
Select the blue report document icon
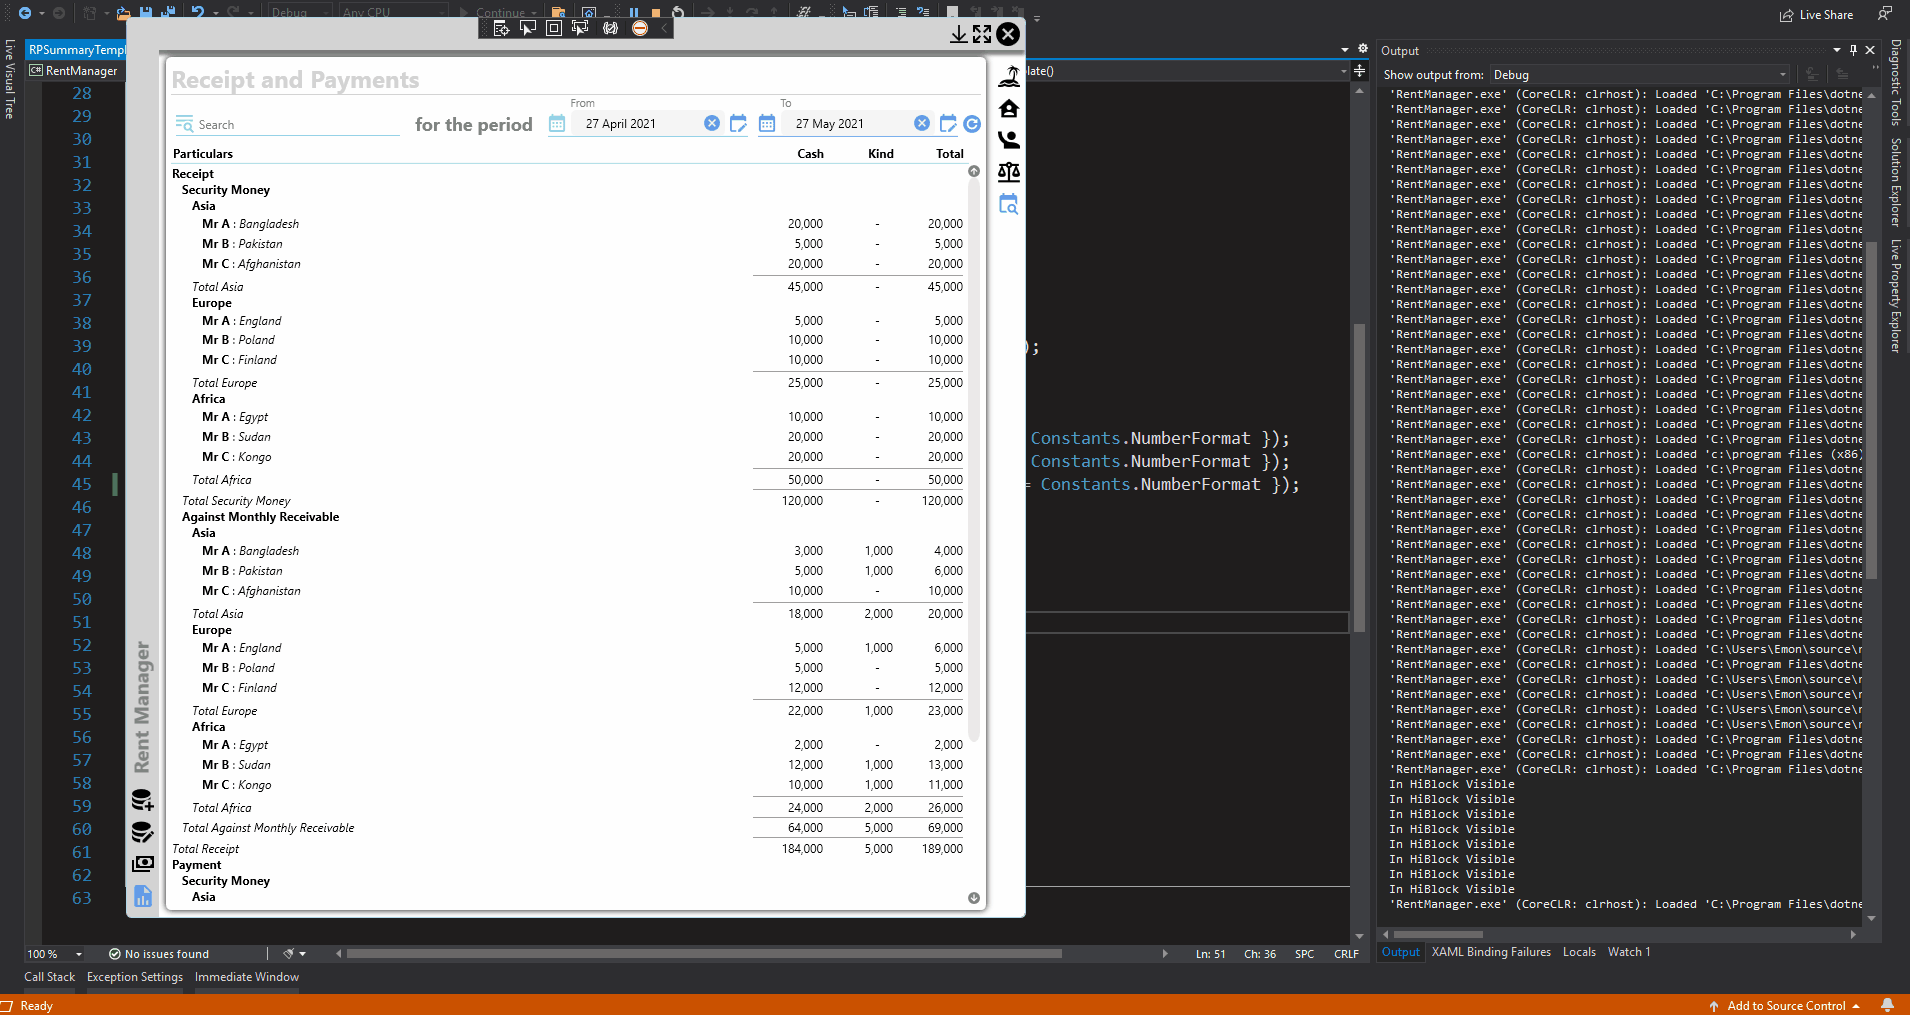(x=143, y=896)
